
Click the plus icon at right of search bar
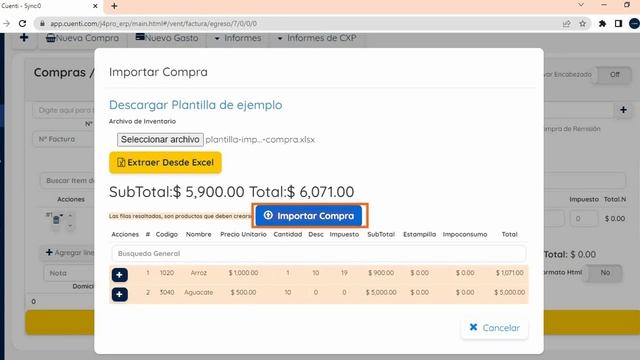click(x=623, y=110)
